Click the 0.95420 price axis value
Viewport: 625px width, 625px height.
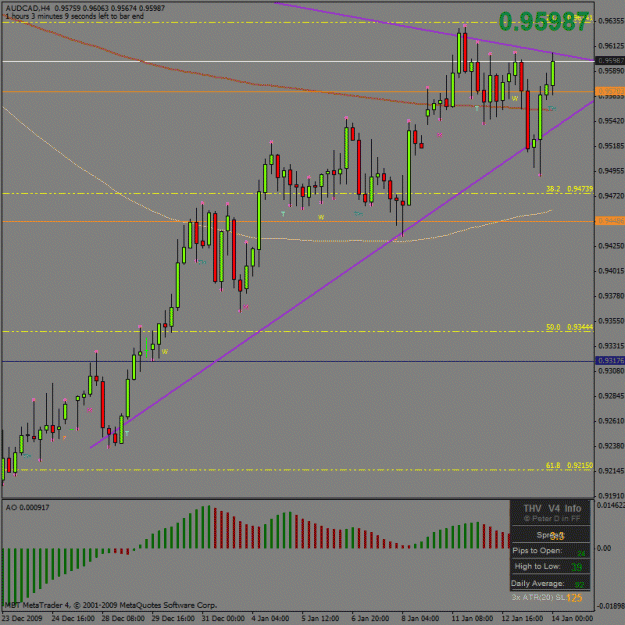pos(611,121)
